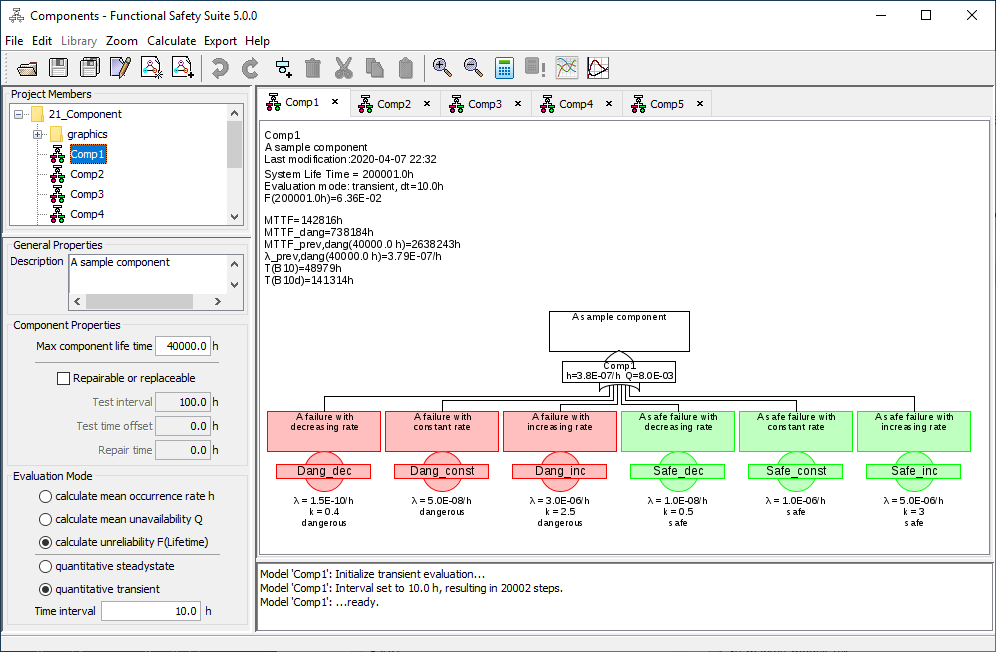Select quantitative steadystate radio button
Viewport: 996px width, 652px height.
[x=45, y=566]
